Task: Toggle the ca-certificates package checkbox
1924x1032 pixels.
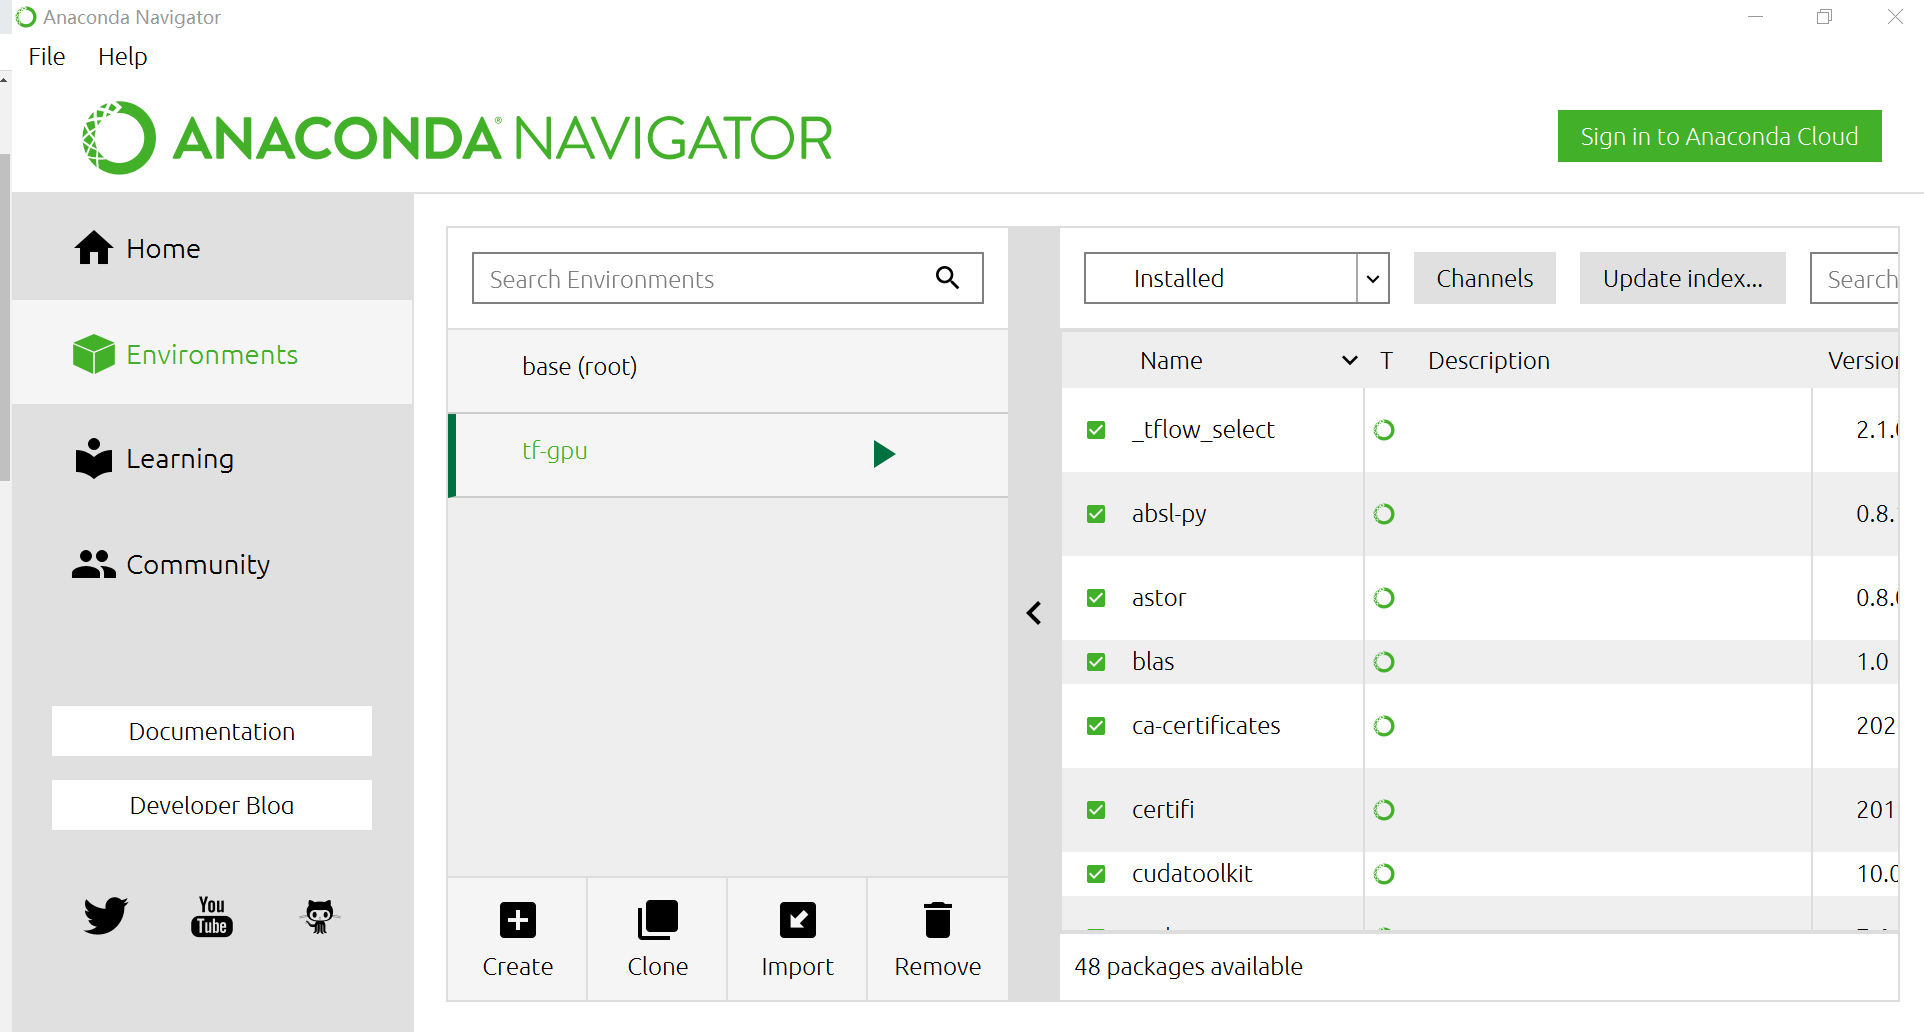Action: coord(1096,726)
